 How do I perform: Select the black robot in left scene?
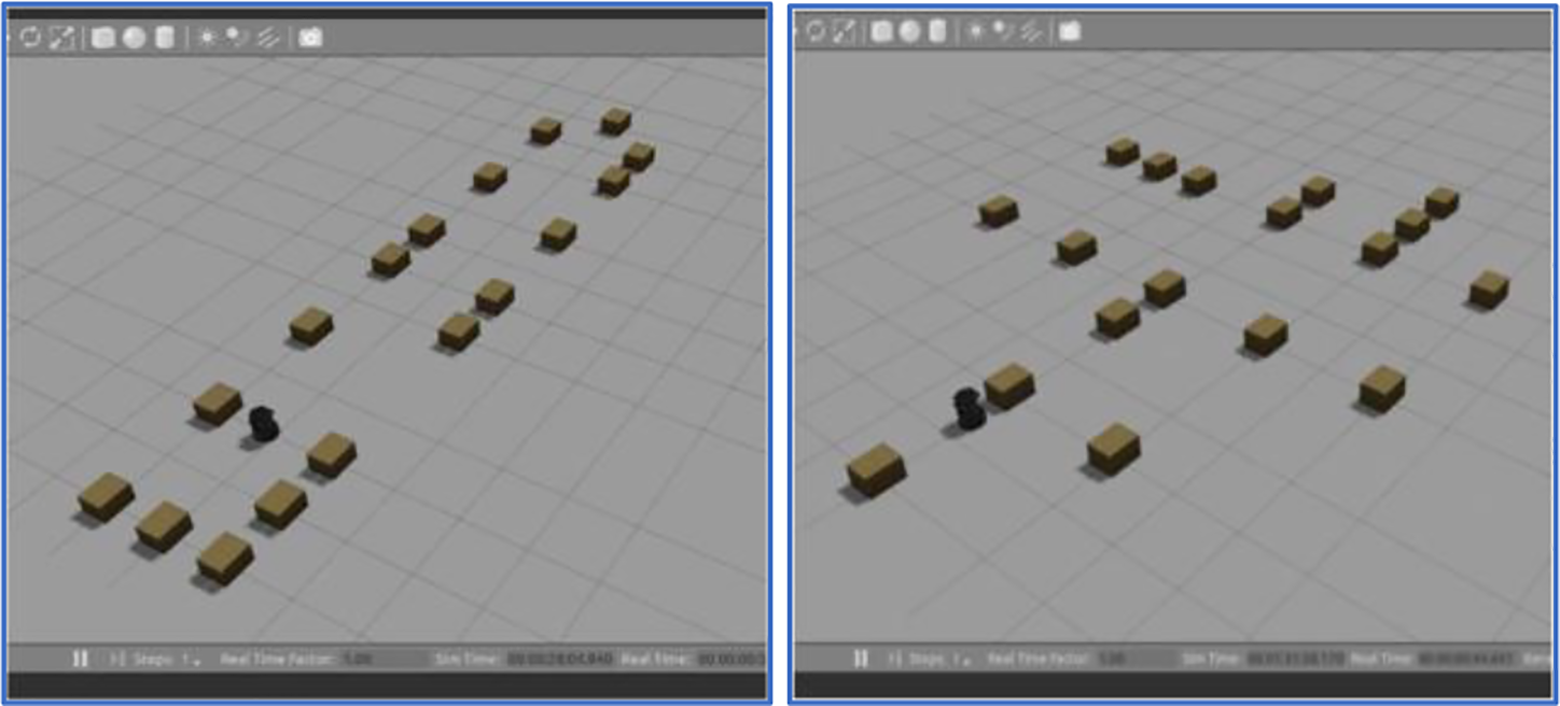tap(263, 423)
